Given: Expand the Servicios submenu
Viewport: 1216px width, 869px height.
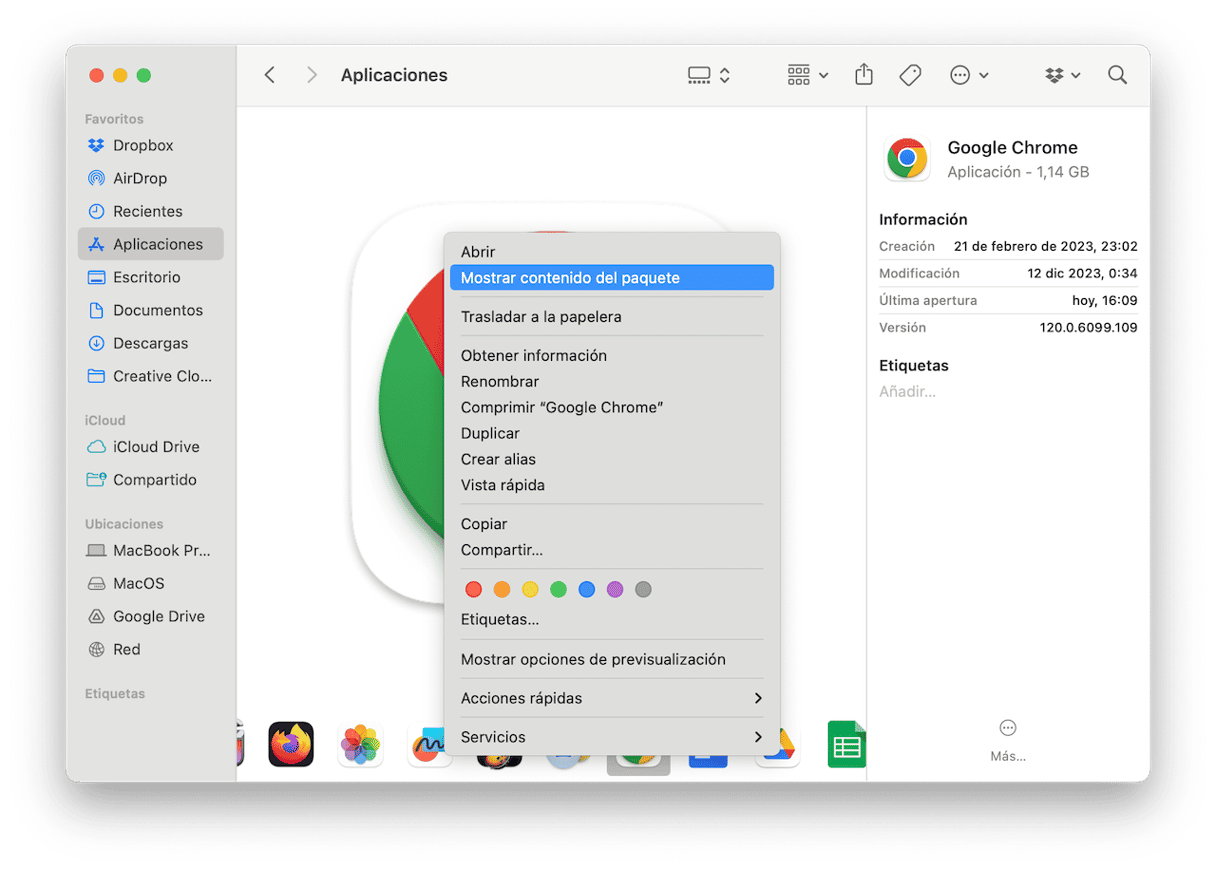Looking at the screenshot, I should pyautogui.click(x=612, y=737).
